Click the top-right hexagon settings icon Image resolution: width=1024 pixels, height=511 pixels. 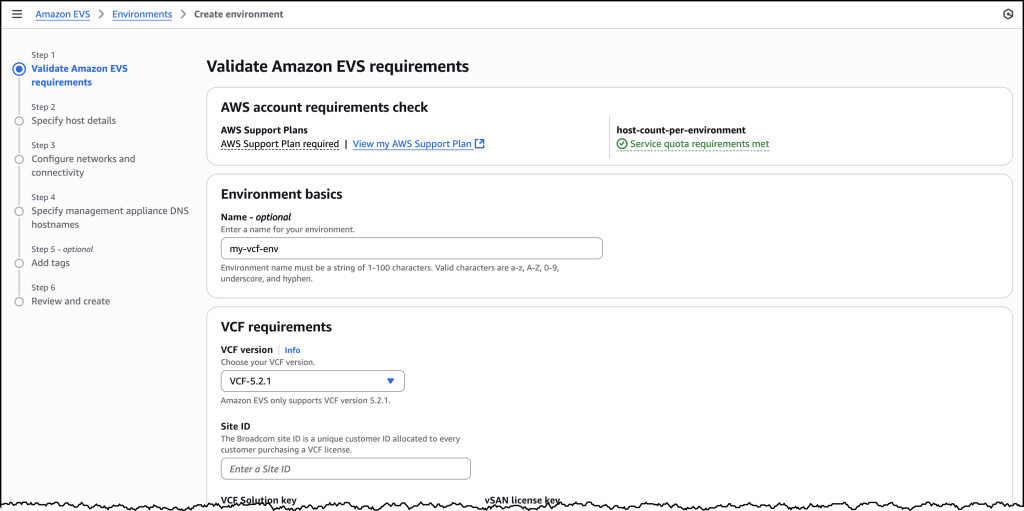[1006, 14]
